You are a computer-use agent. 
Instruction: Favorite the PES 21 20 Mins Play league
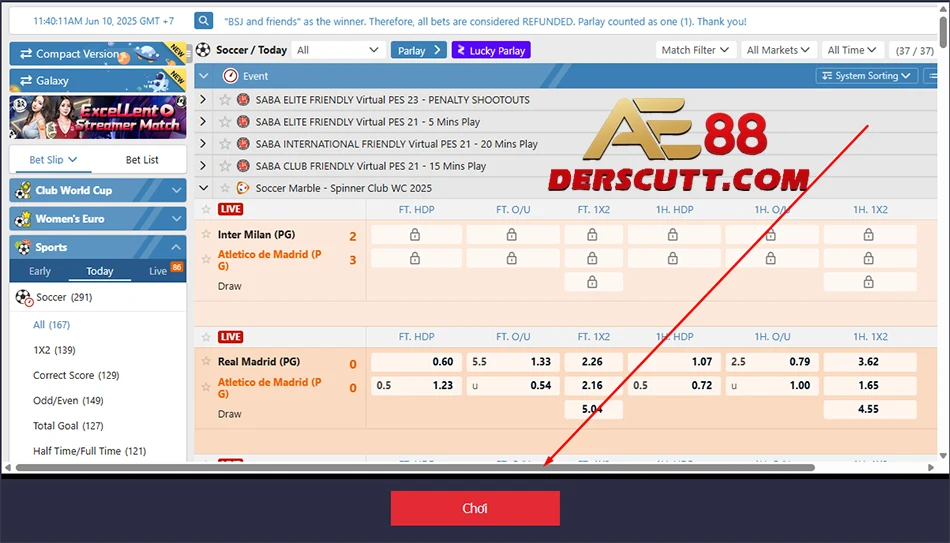(225, 144)
